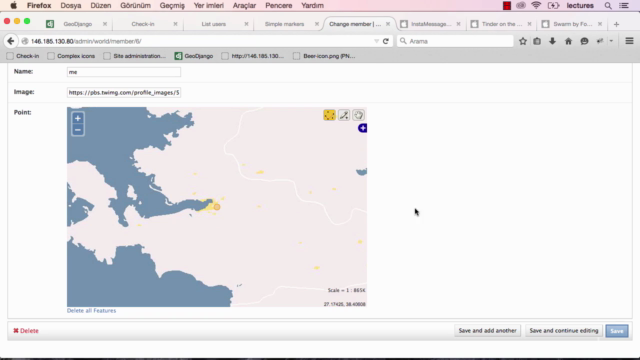Open the Görünüm menu
The image size is (640, 360).
click(x=136, y=5)
